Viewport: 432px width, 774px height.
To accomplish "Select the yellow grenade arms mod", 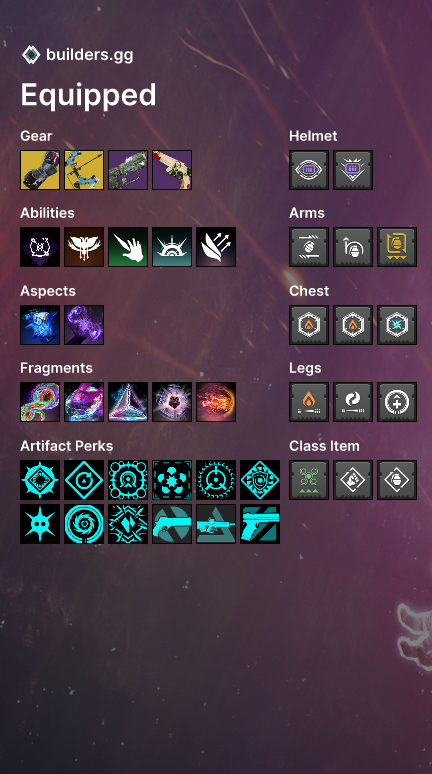I will 397,247.
